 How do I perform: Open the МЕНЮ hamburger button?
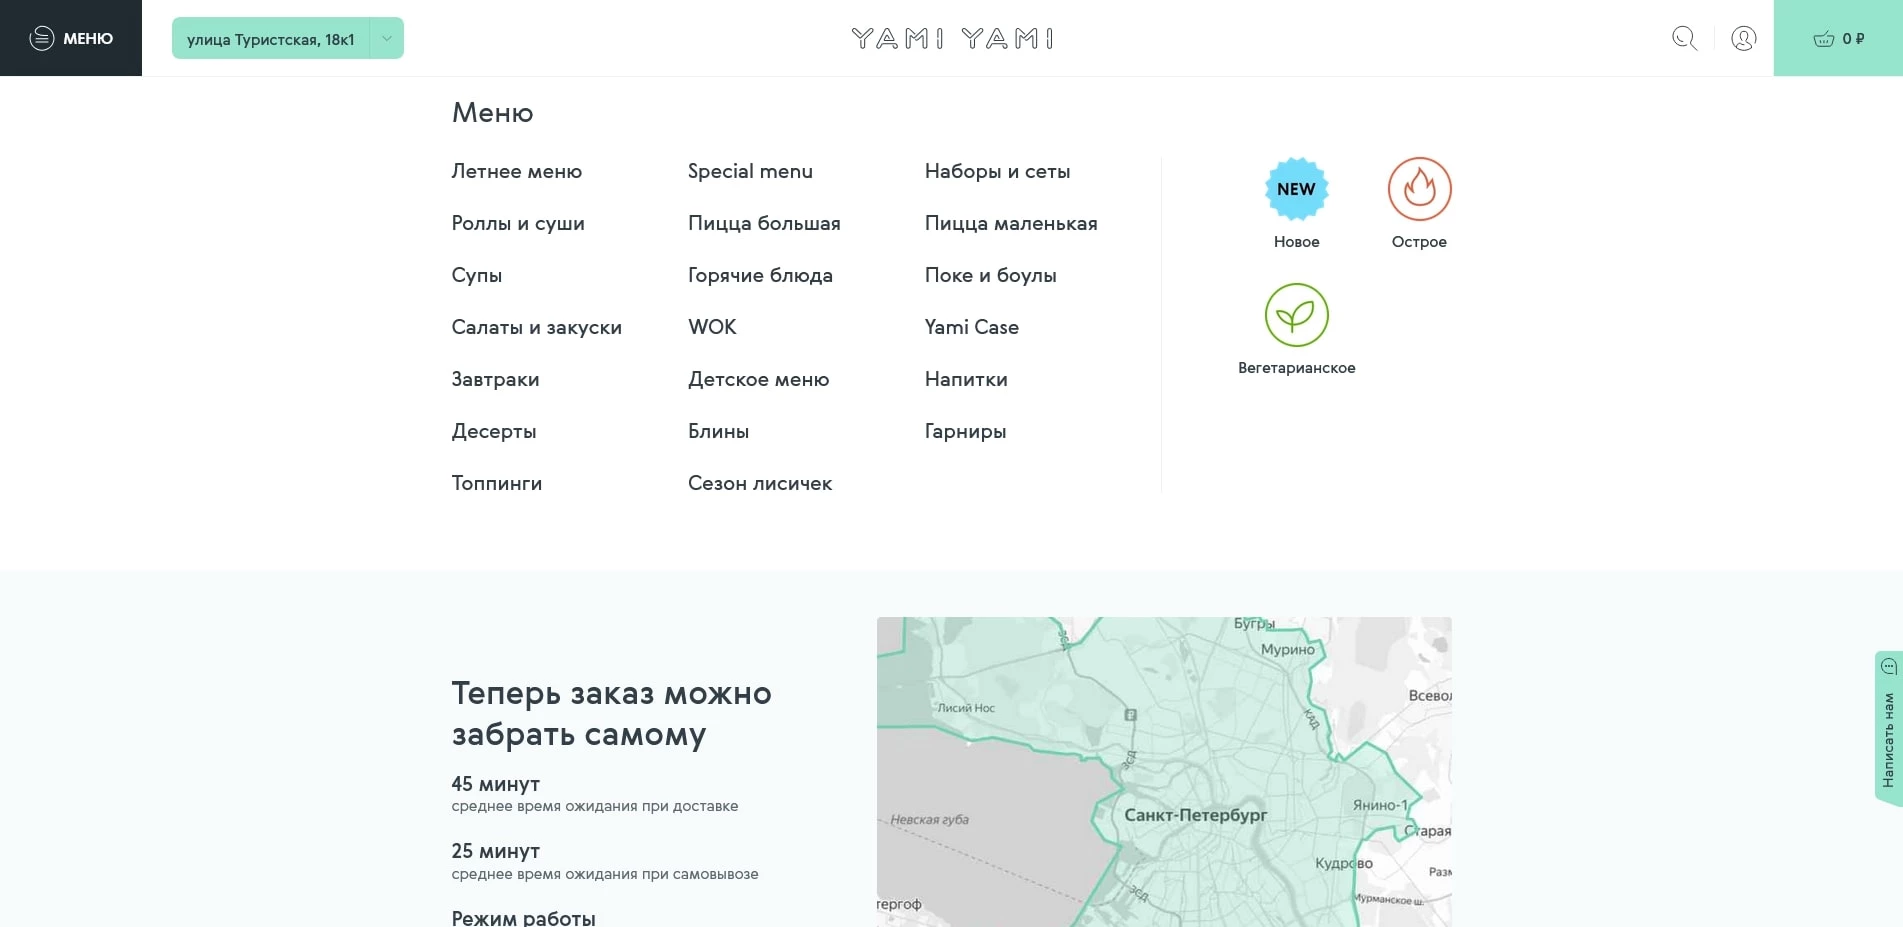71,38
